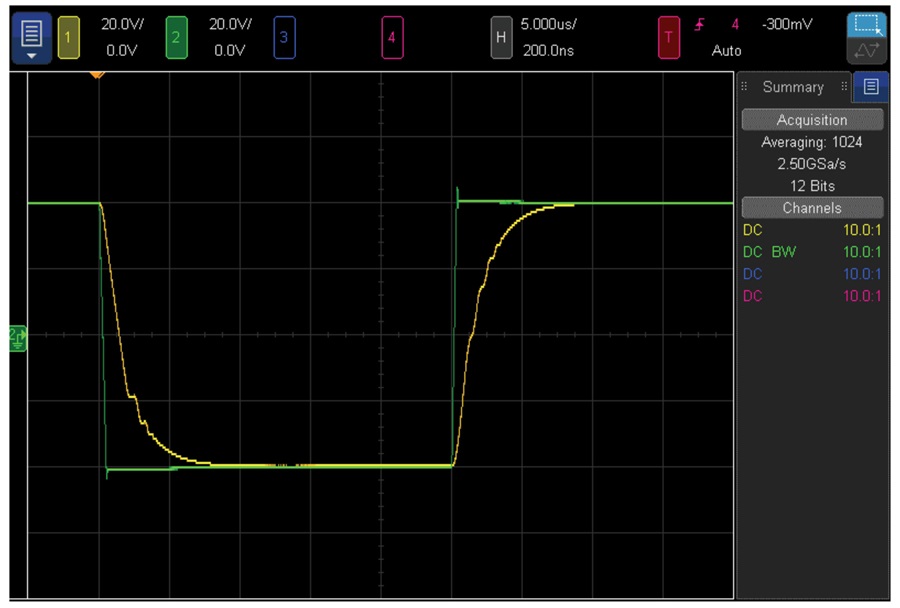Open the horizontal H settings button
Image resolution: width=900 pixels, height=608 pixels.
(501, 37)
